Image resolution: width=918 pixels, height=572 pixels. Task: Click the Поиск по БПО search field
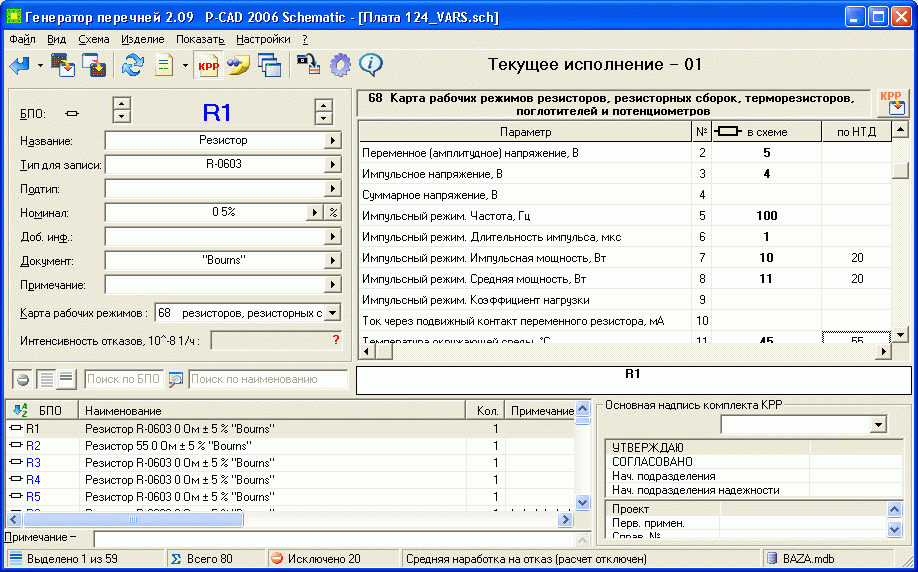124,379
